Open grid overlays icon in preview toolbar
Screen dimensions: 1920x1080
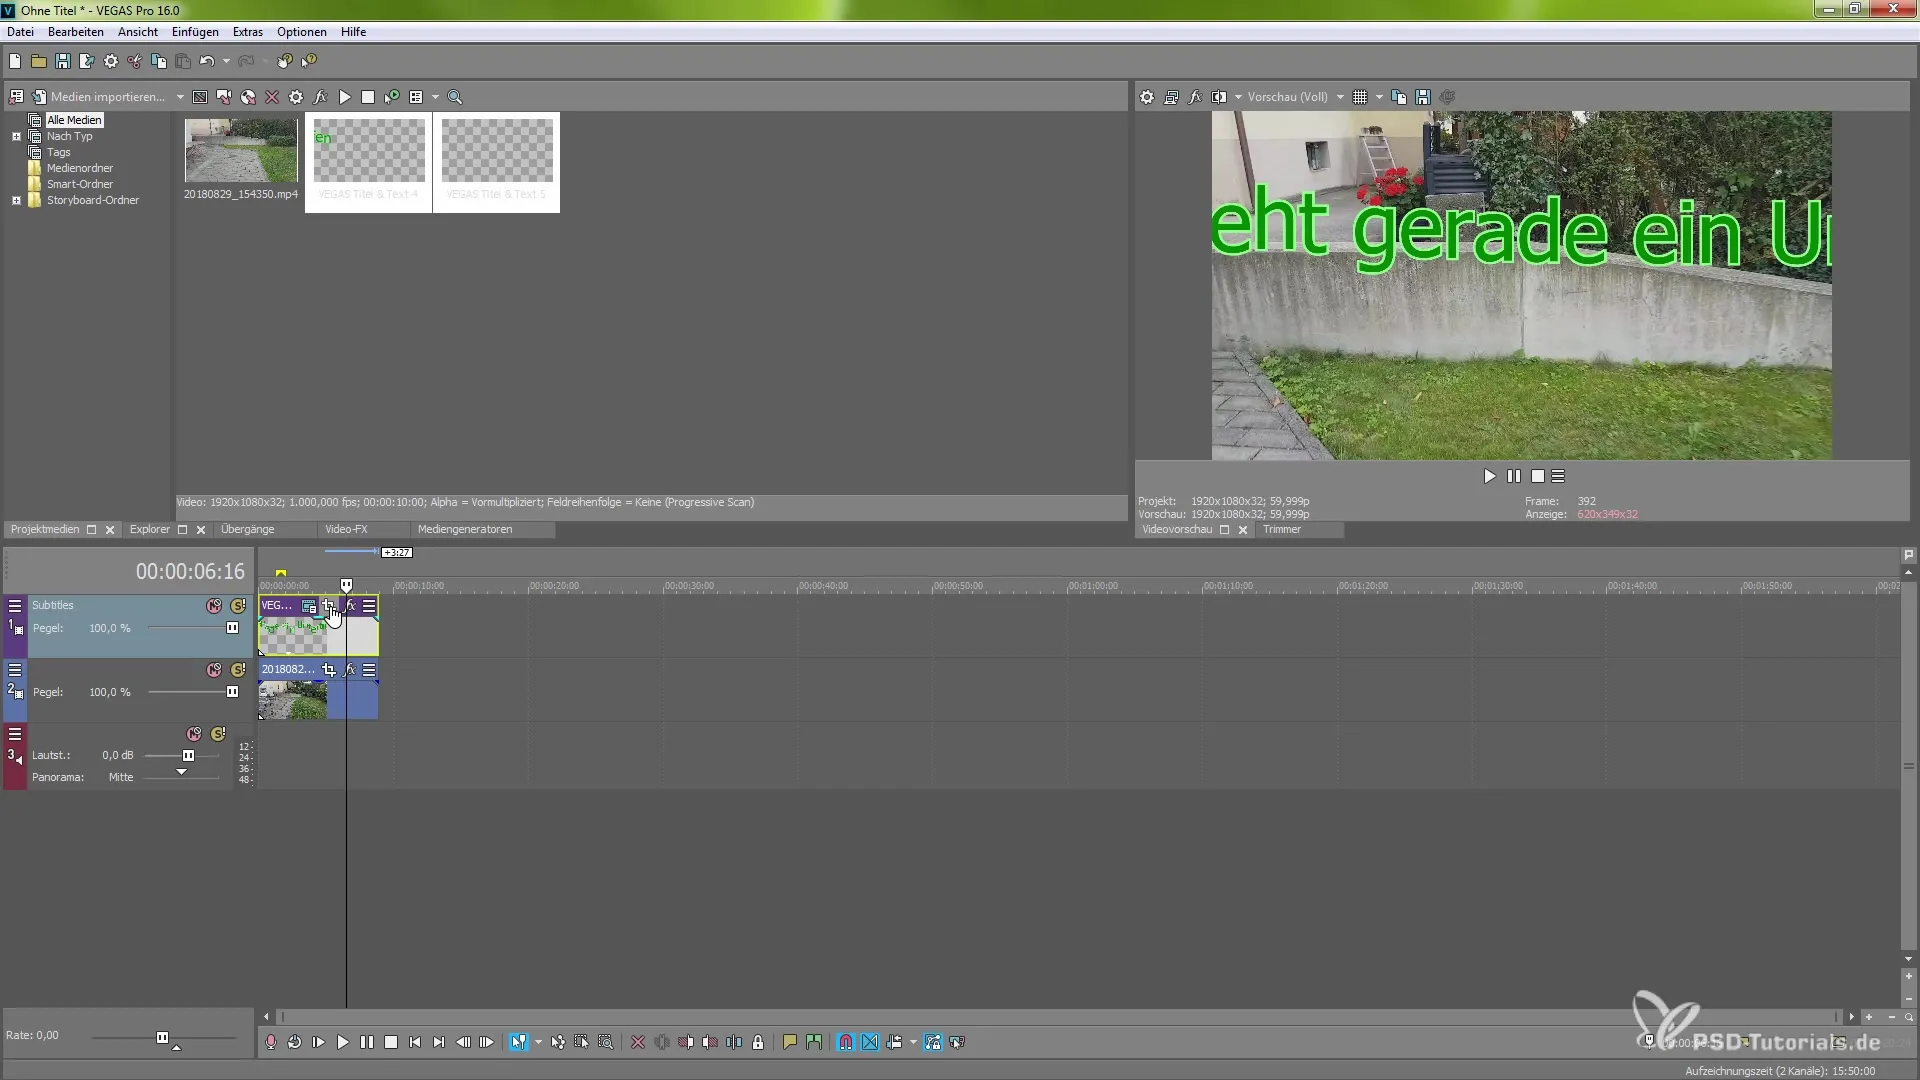[1360, 97]
